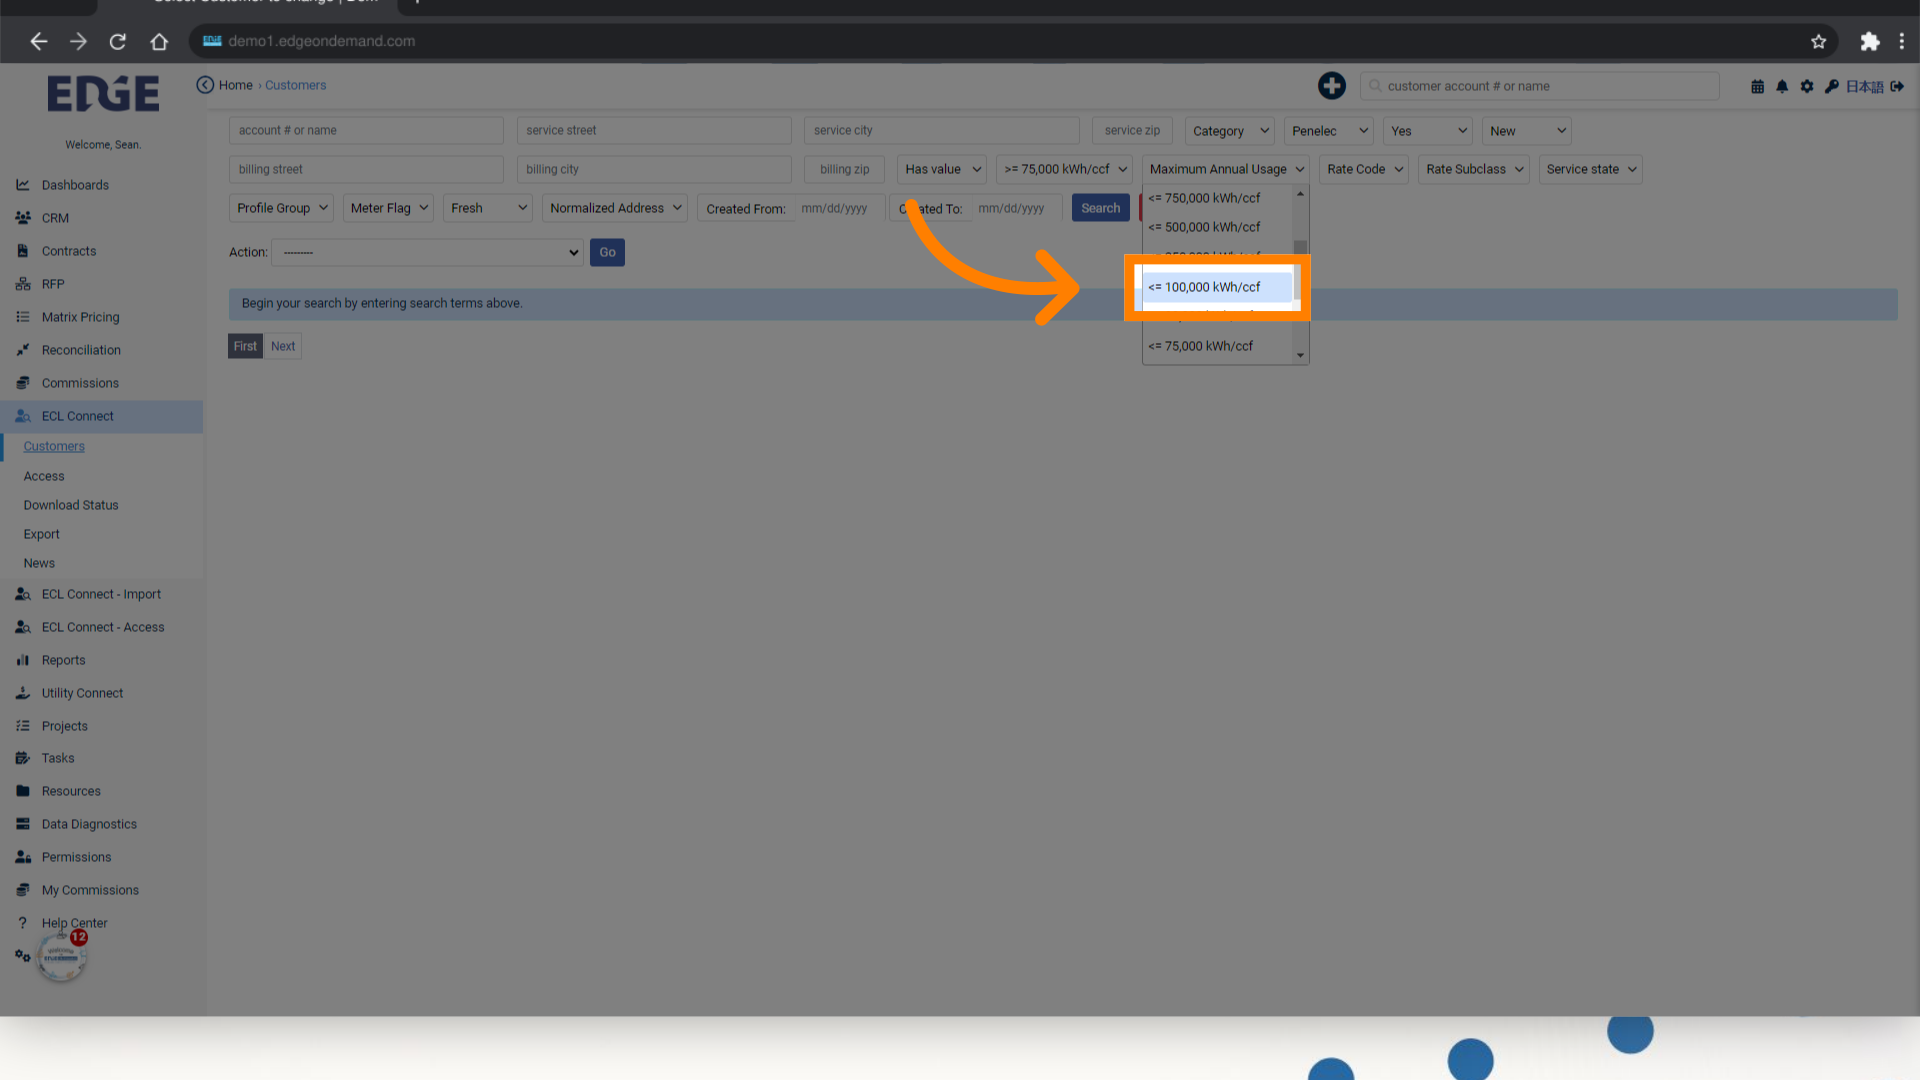Screen dimensions: 1920x1080
Task: Open the browser home page icon
Action: (x=159, y=41)
